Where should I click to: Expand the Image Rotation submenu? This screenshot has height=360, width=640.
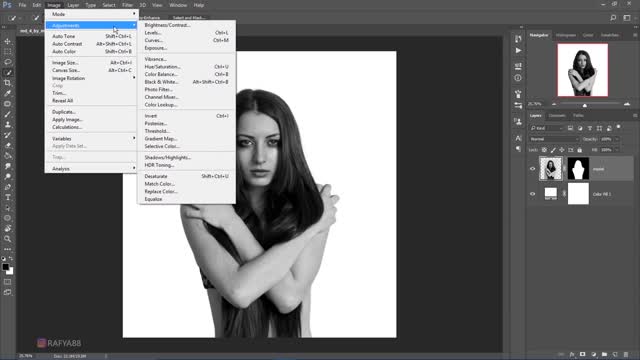(x=91, y=78)
